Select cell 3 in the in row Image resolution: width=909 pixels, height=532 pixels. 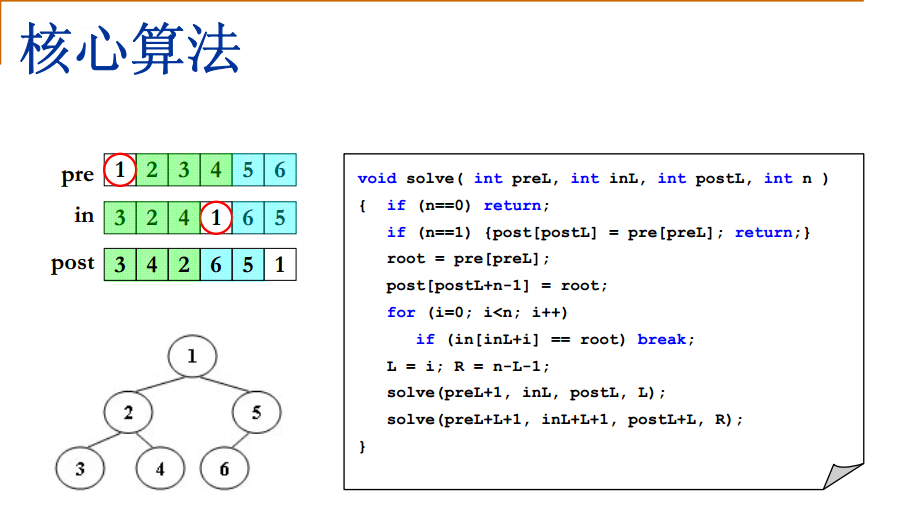pyautogui.click(x=120, y=218)
